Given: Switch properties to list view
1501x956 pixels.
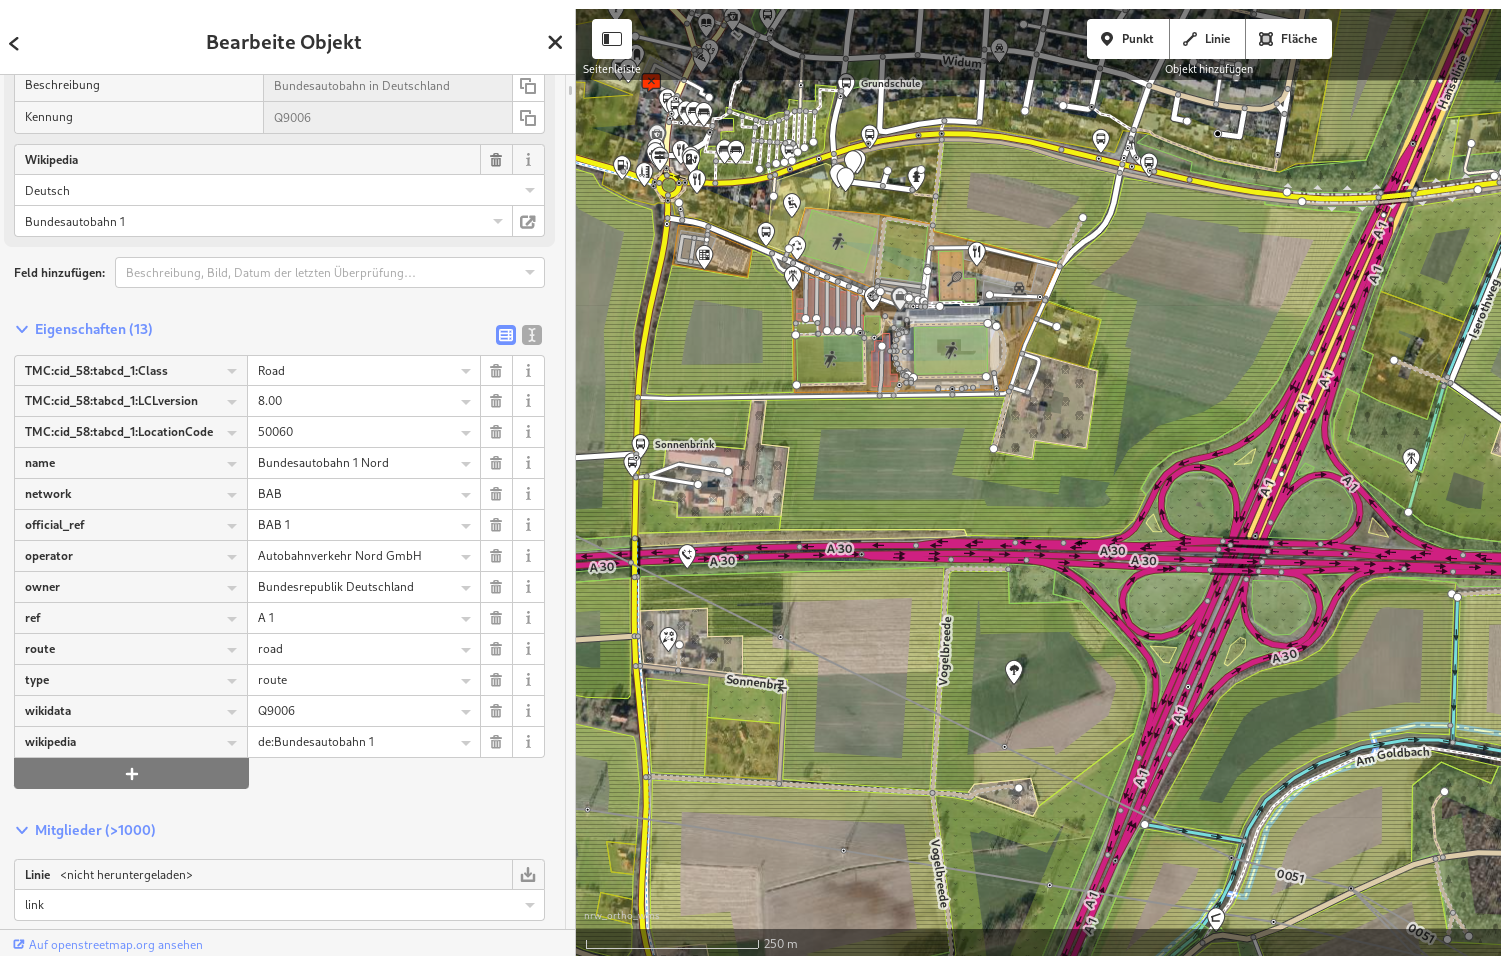Looking at the screenshot, I should pyautogui.click(x=506, y=335).
